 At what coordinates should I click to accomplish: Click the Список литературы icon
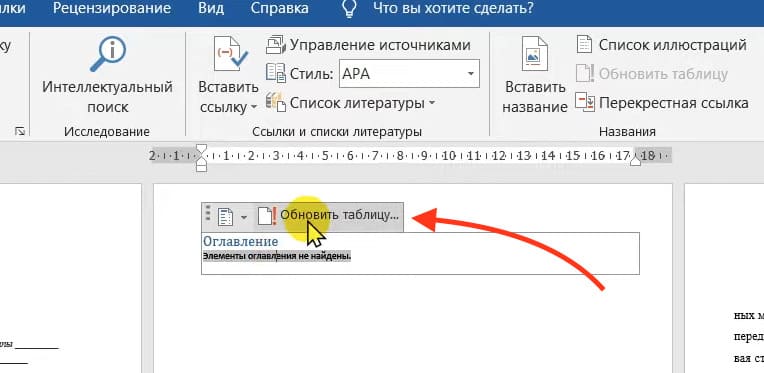pyautogui.click(x=276, y=102)
